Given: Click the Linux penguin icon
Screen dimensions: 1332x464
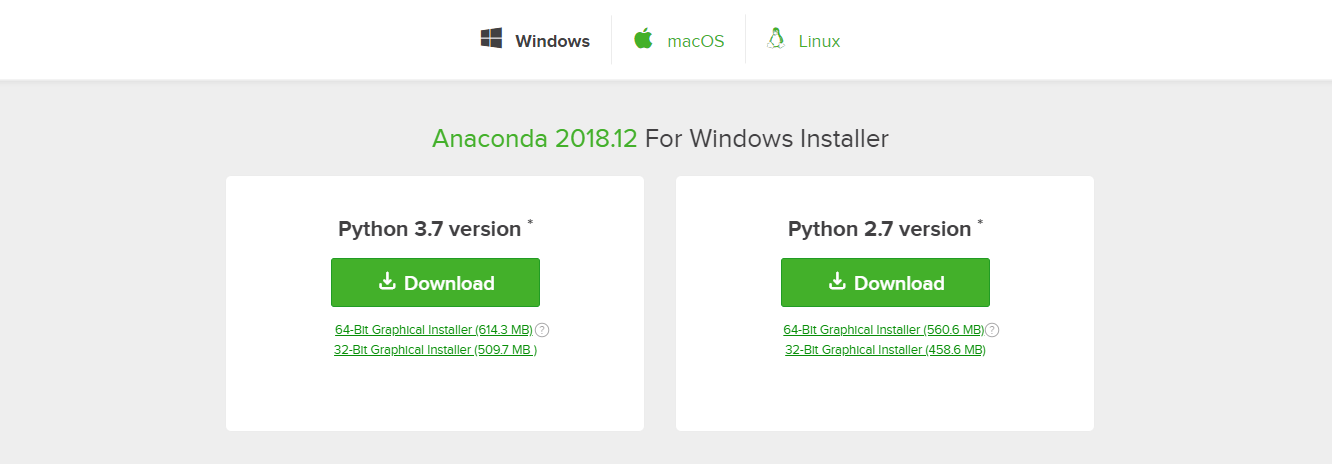Looking at the screenshot, I should point(775,39).
